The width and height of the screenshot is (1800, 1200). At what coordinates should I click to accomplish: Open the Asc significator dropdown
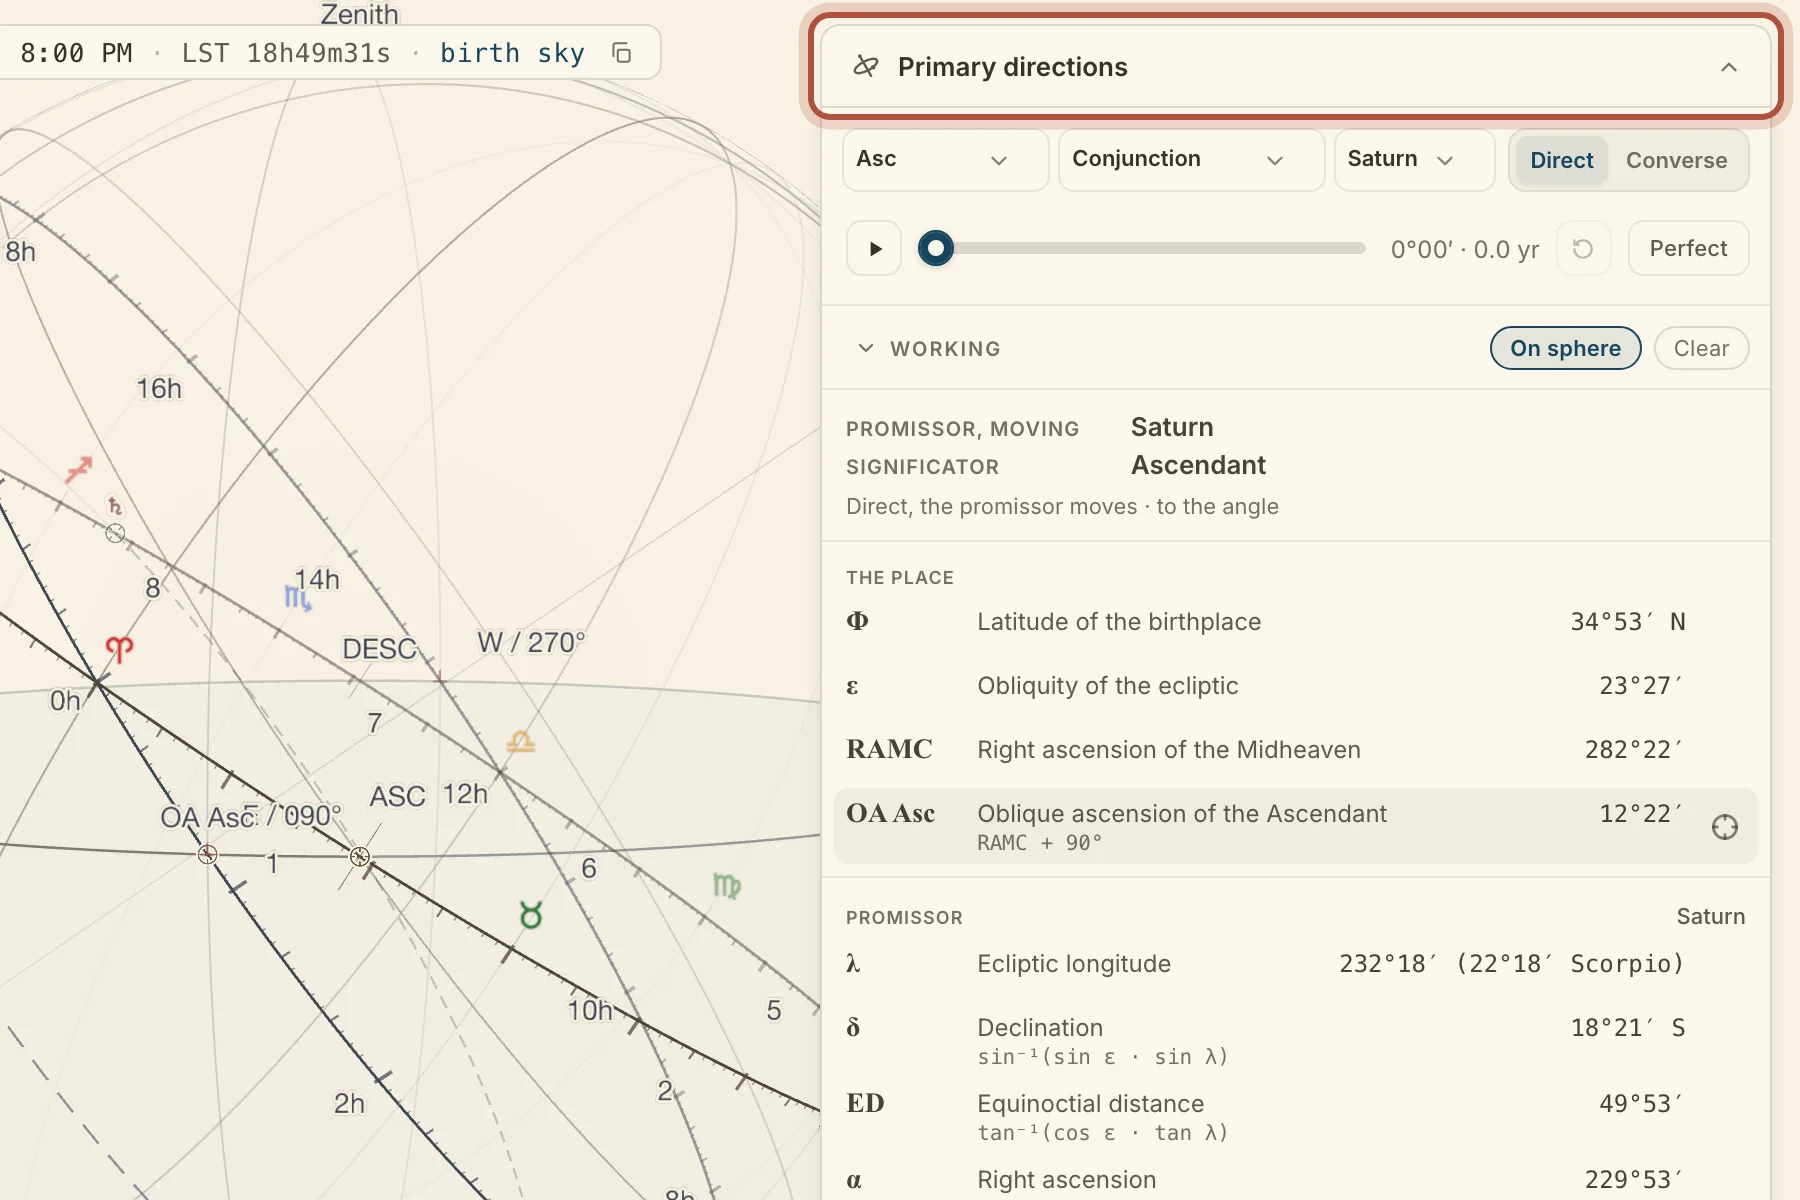pos(945,160)
